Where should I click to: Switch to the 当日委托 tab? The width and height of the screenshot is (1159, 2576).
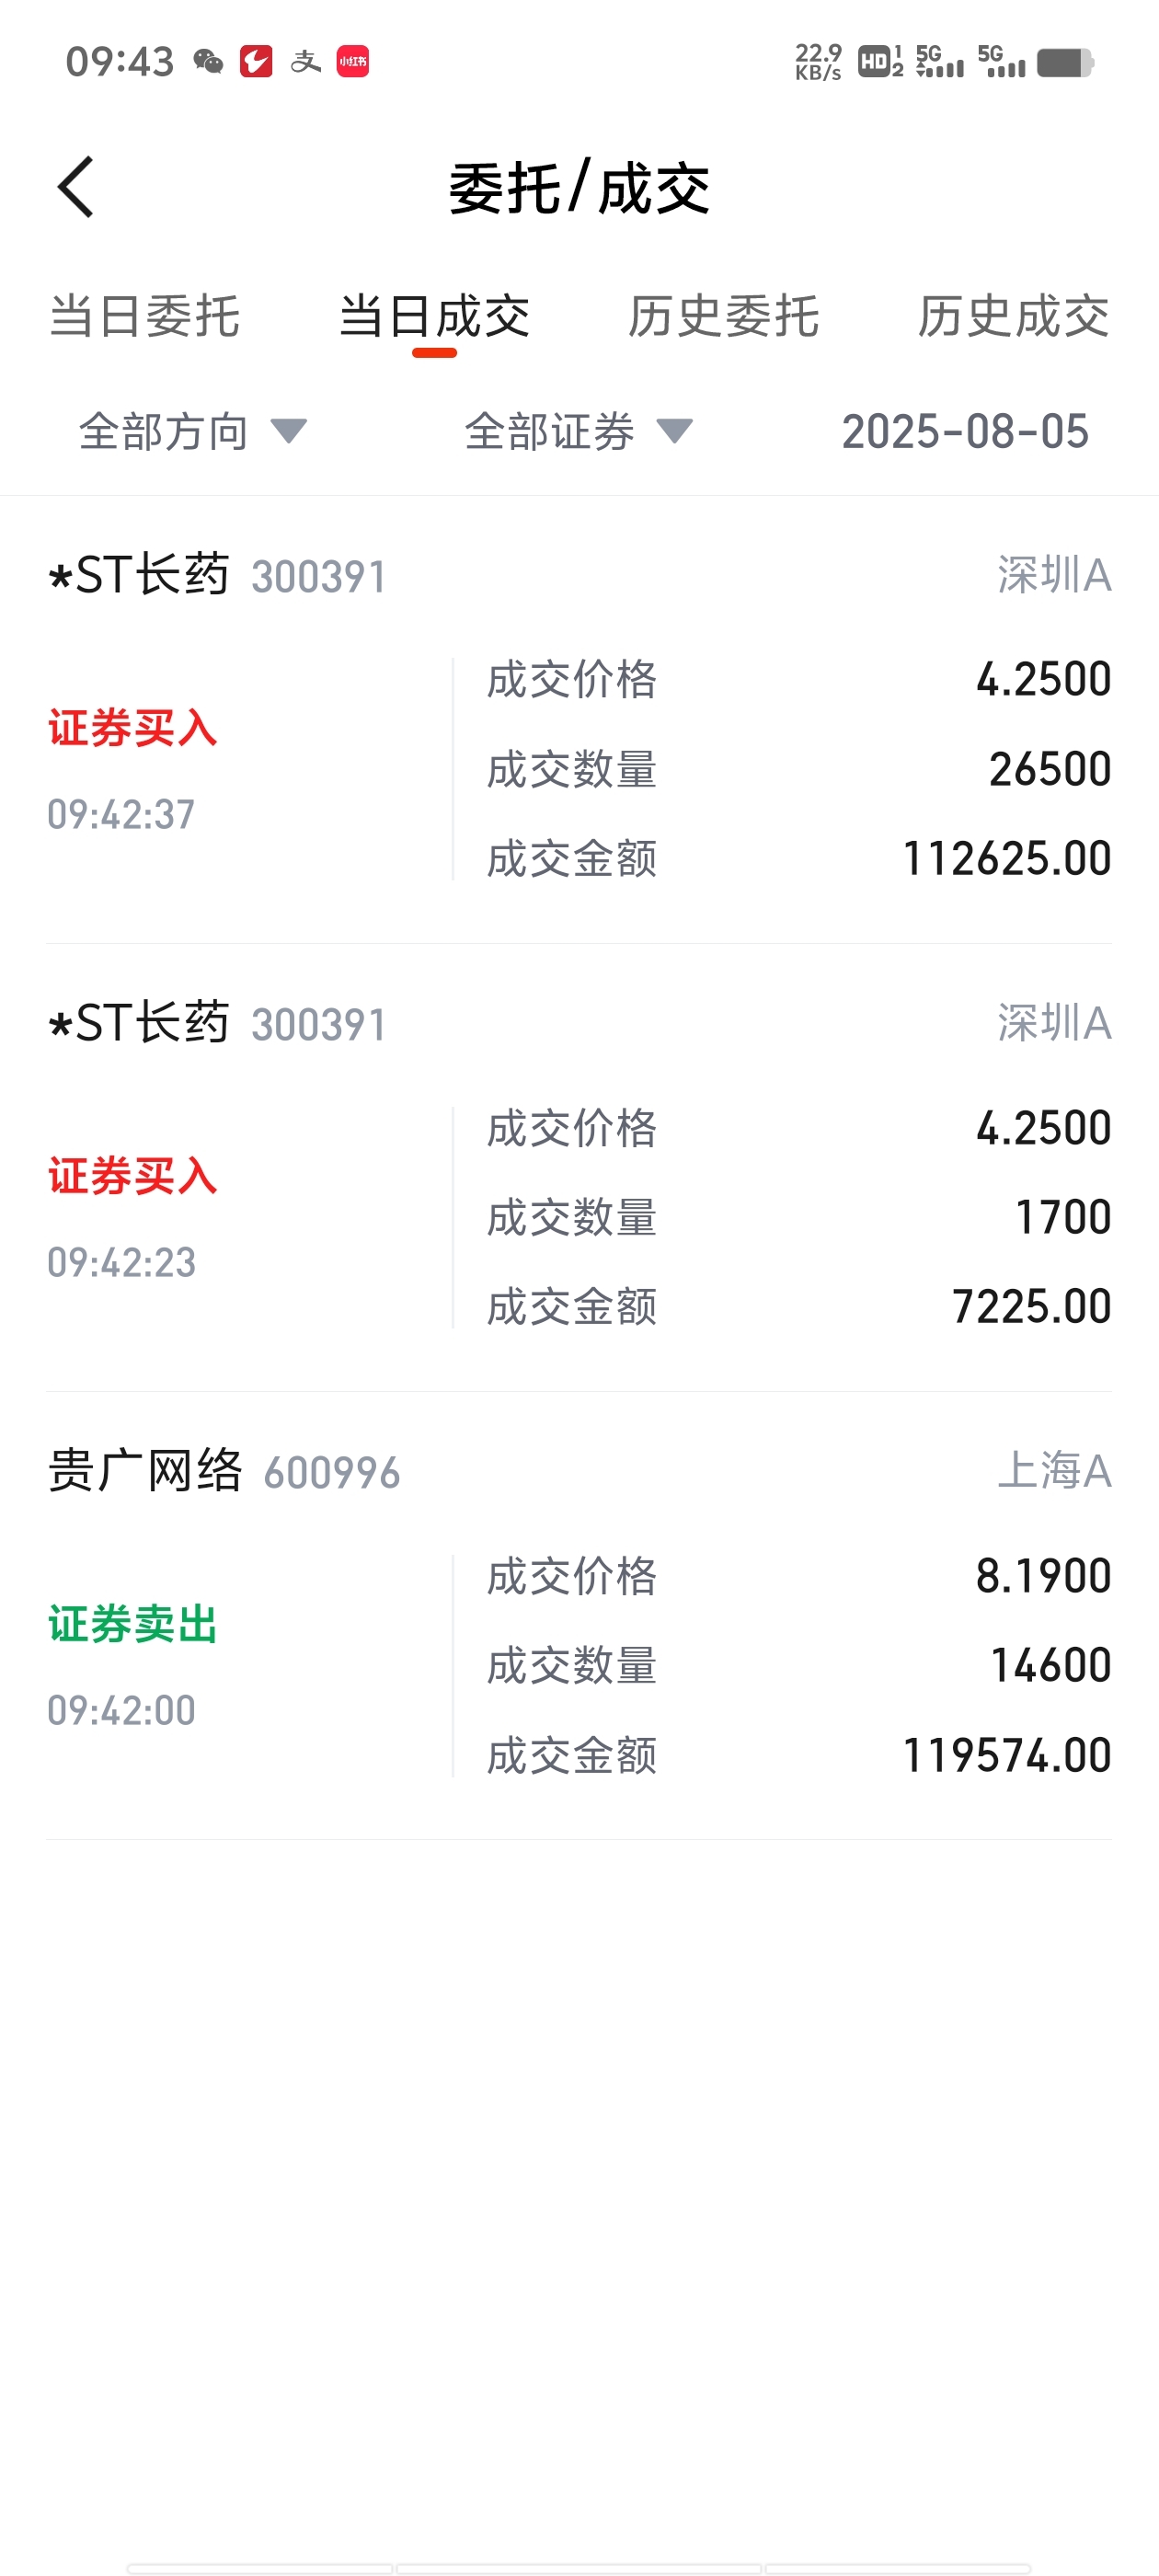click(x=145, y=317)
